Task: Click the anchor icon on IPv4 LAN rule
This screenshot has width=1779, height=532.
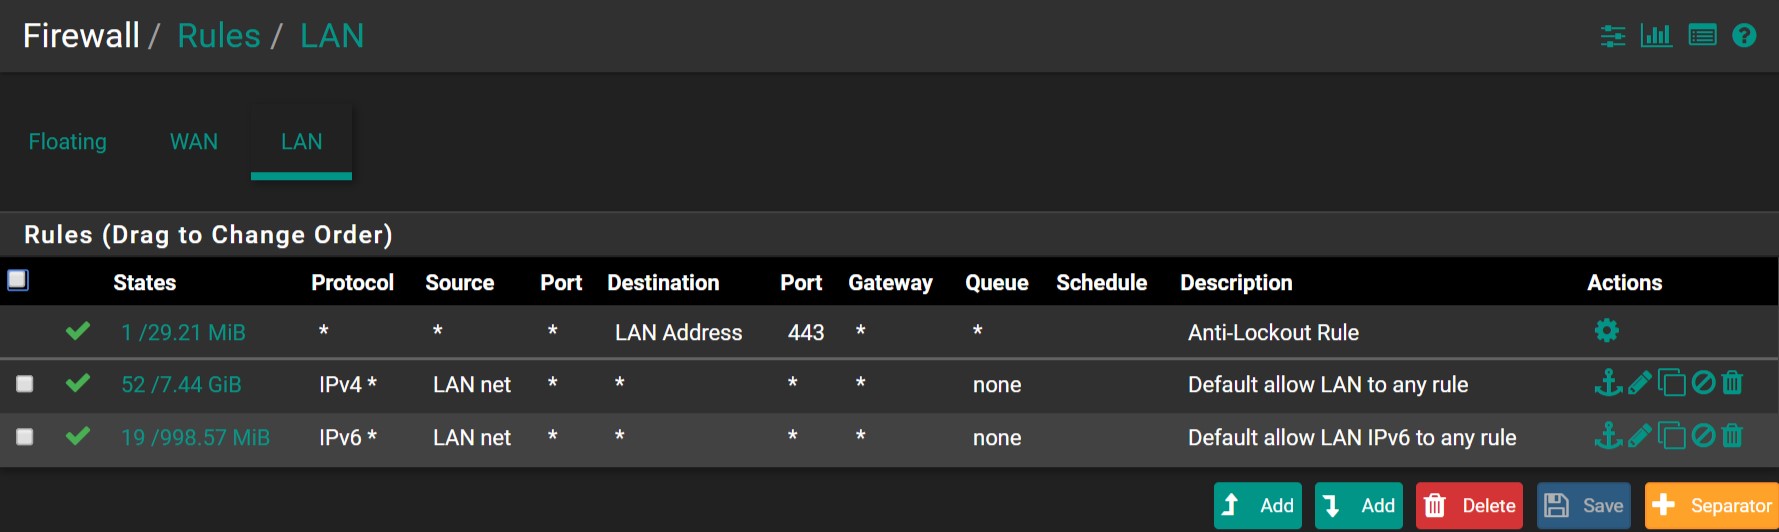Action: [1608, 383]
